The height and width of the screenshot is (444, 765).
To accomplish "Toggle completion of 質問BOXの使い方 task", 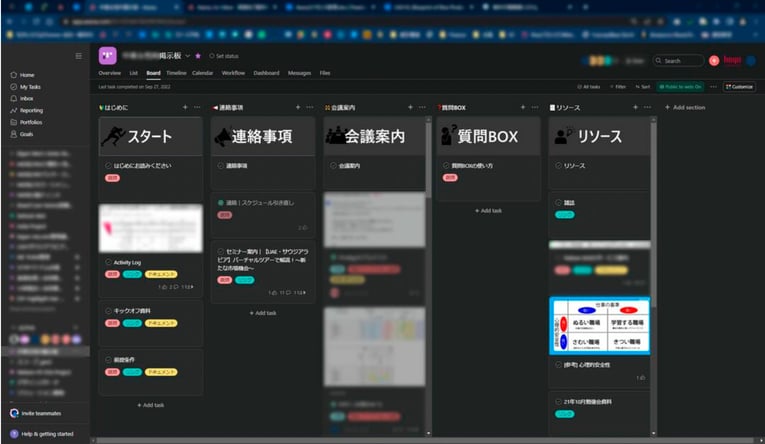I will pos(445,165).
